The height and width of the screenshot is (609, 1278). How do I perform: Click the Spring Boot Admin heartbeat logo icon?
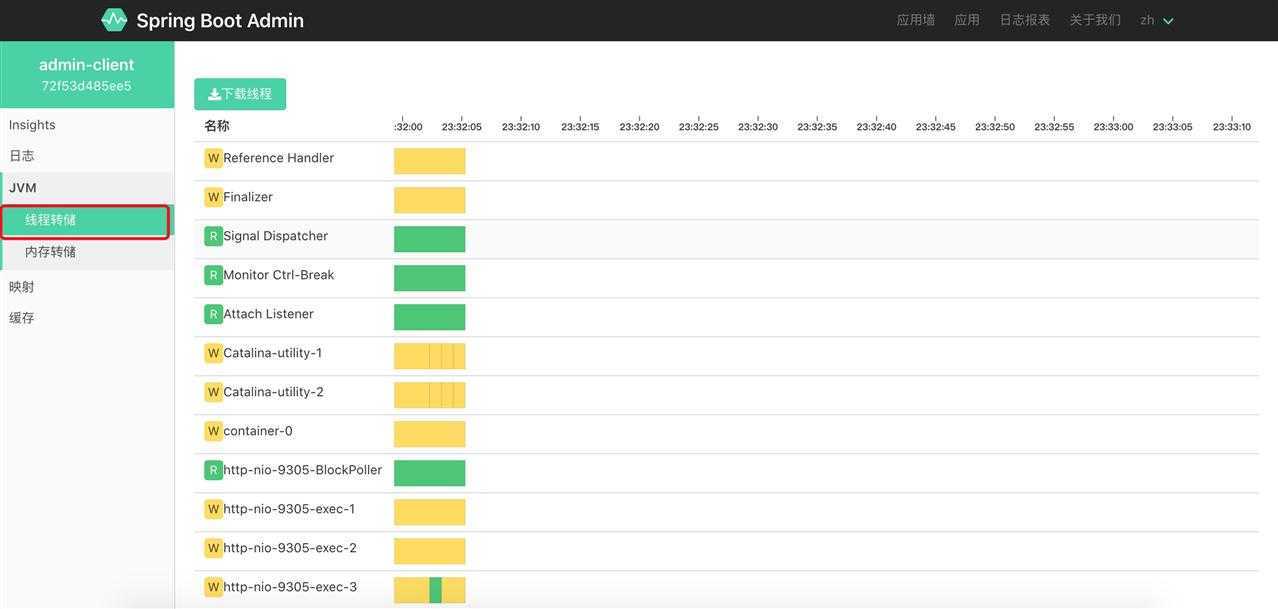(x=114, y=20)
